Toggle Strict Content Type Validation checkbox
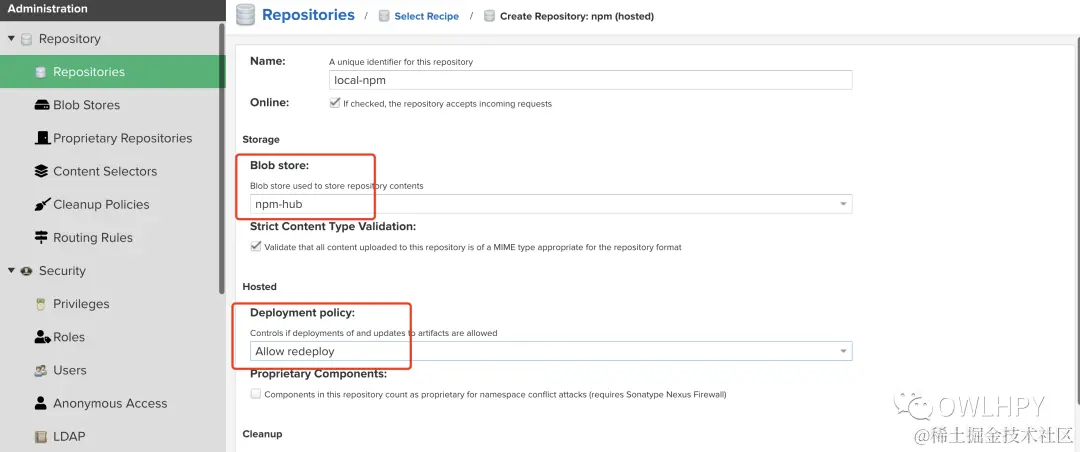The width and height of the screenshot is (1080, 452). coord(255,246)
